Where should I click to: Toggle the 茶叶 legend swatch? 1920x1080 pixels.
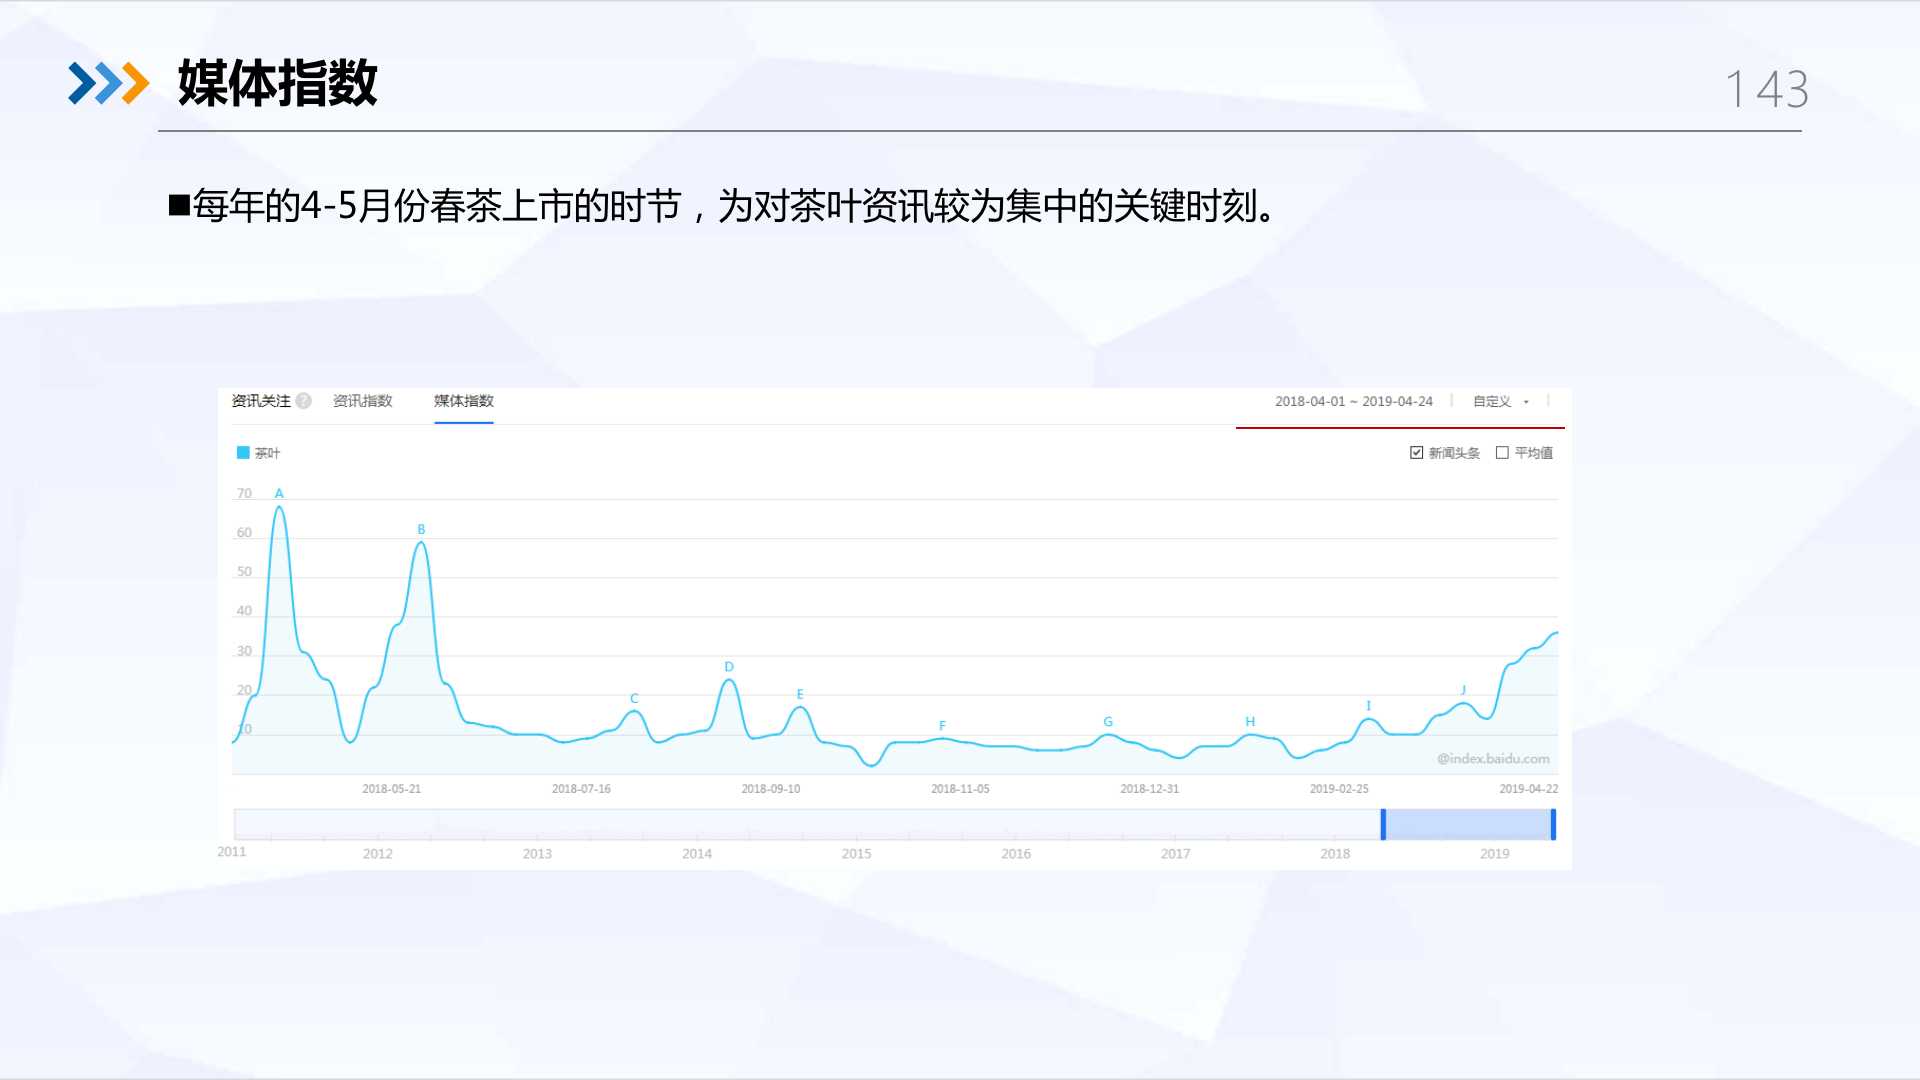243,453
